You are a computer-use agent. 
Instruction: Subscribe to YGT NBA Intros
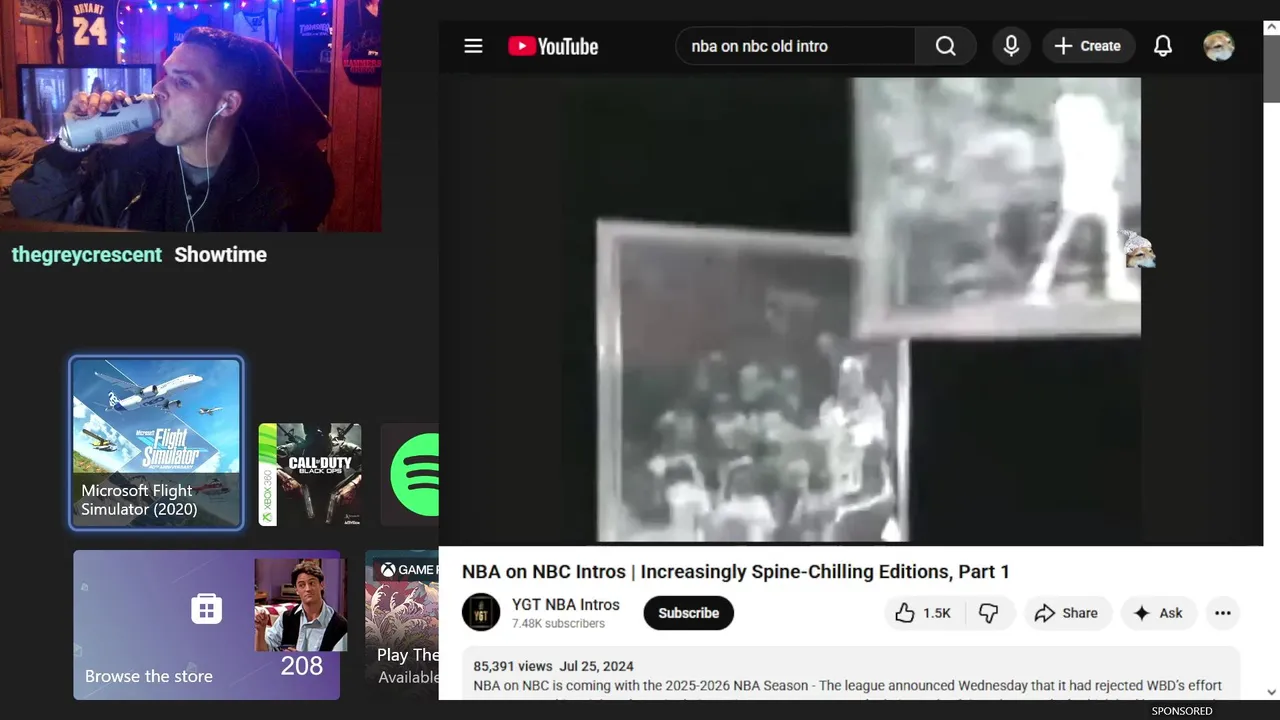(x=688, y=613)
